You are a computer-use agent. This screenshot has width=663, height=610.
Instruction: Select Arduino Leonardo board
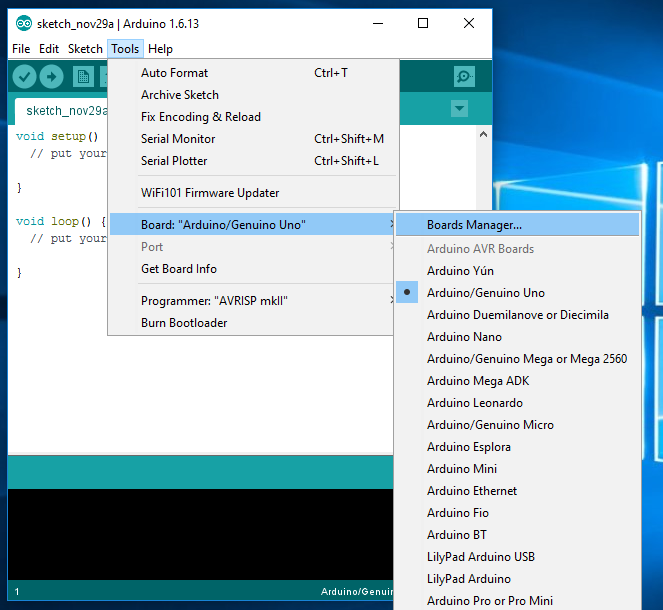pos(517,402)
